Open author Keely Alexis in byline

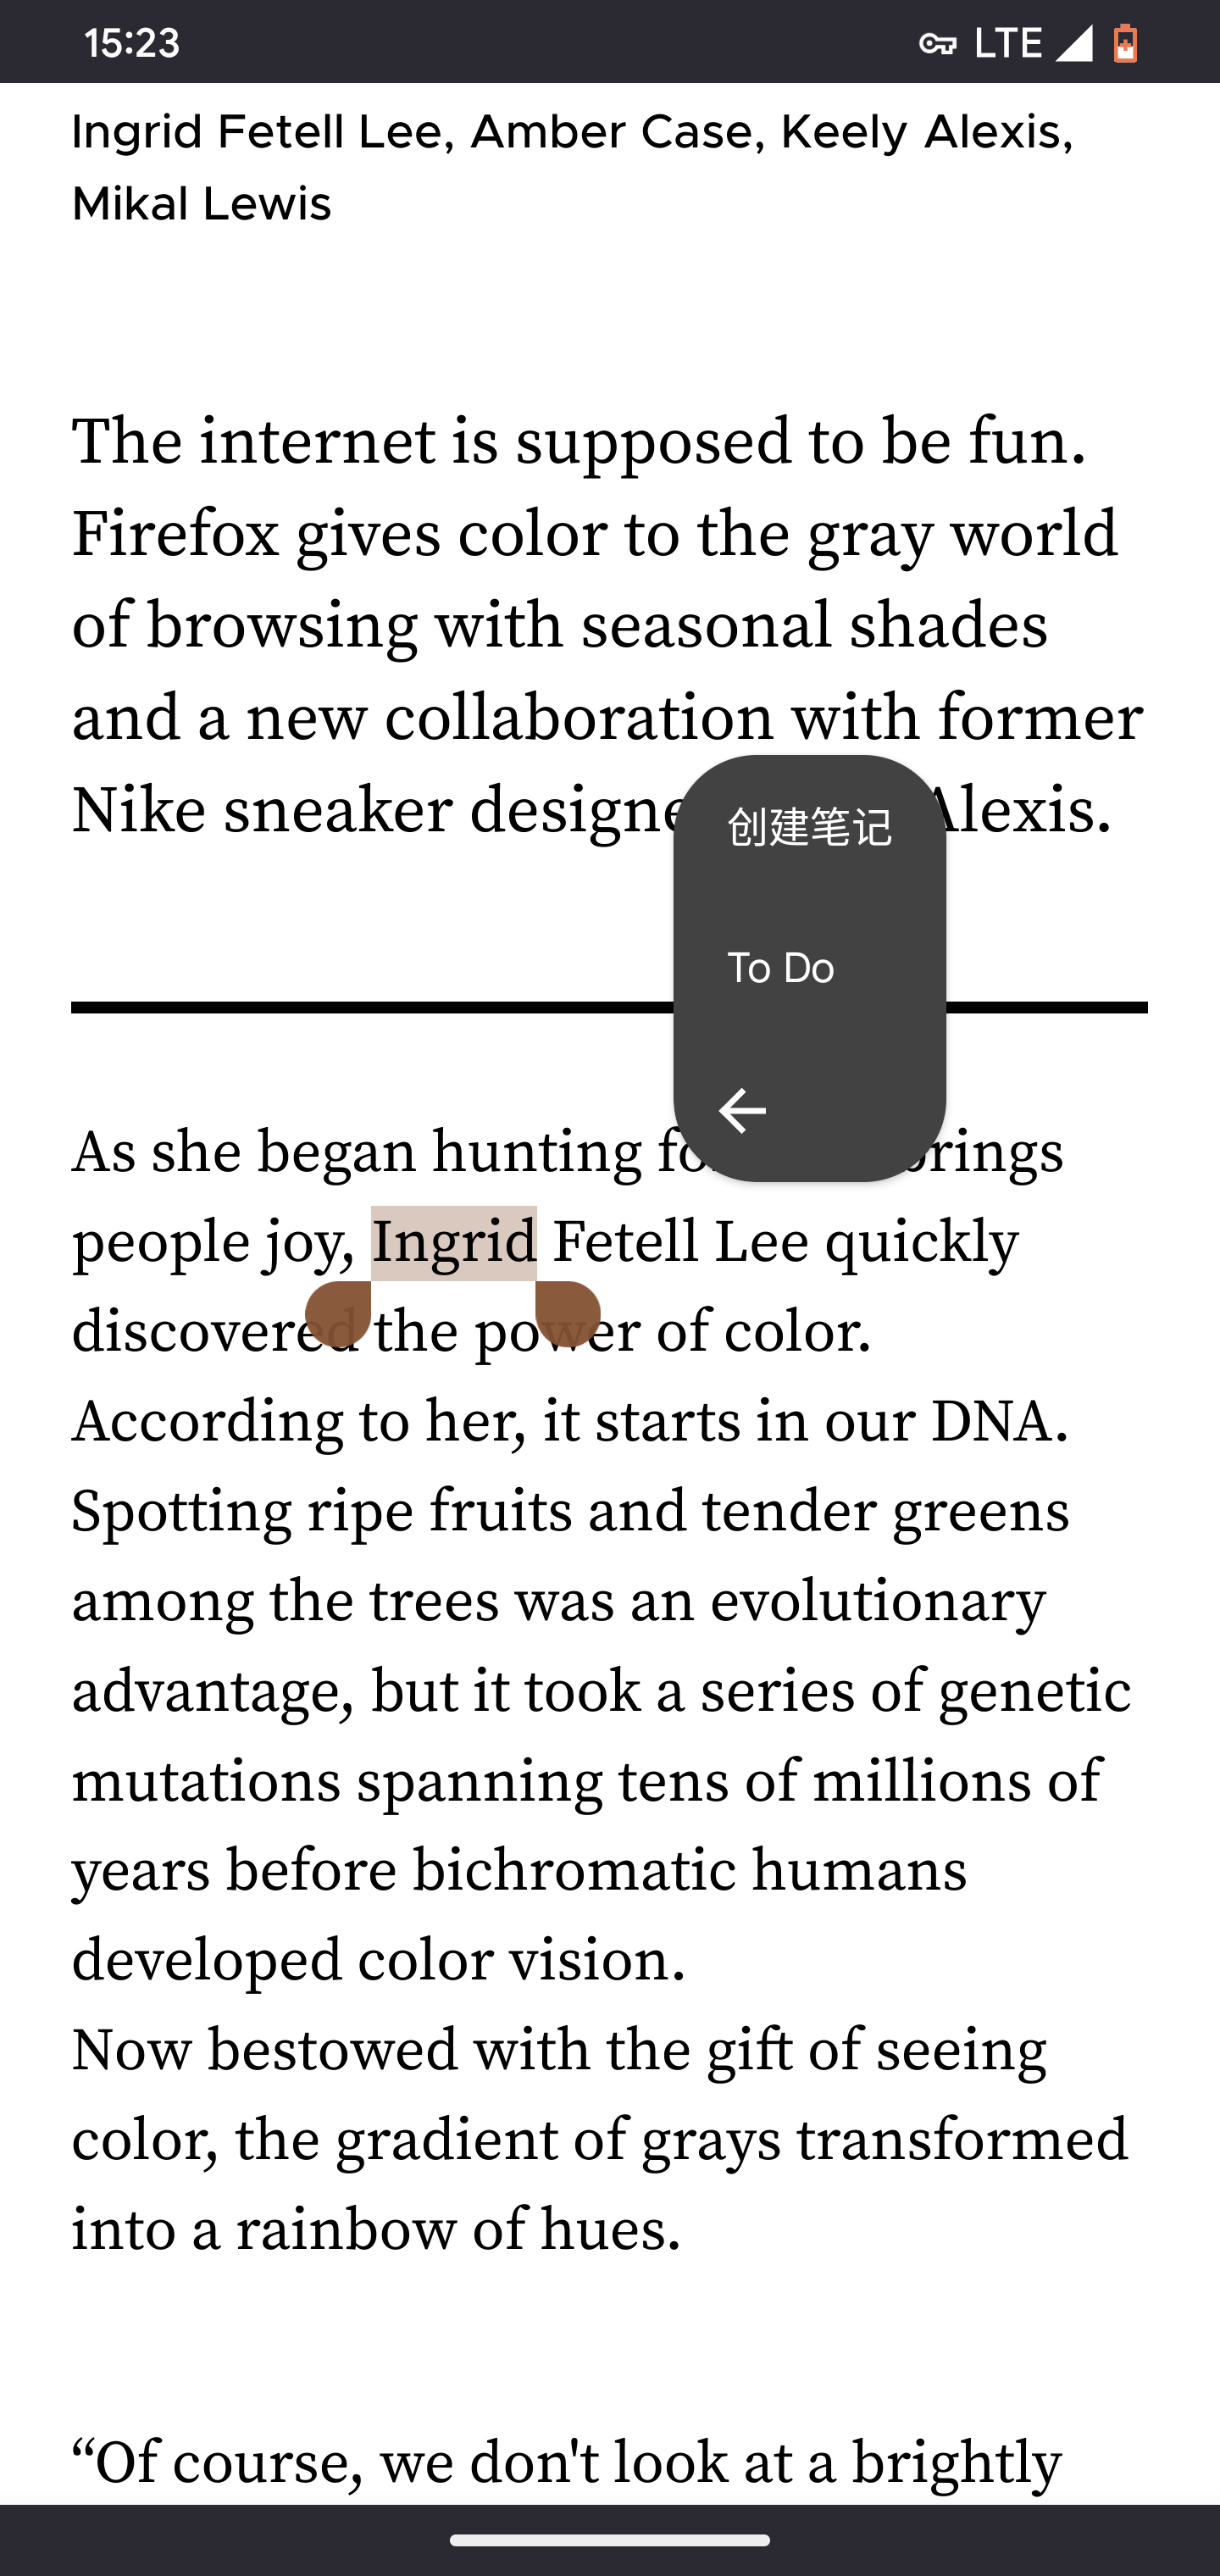920,132
